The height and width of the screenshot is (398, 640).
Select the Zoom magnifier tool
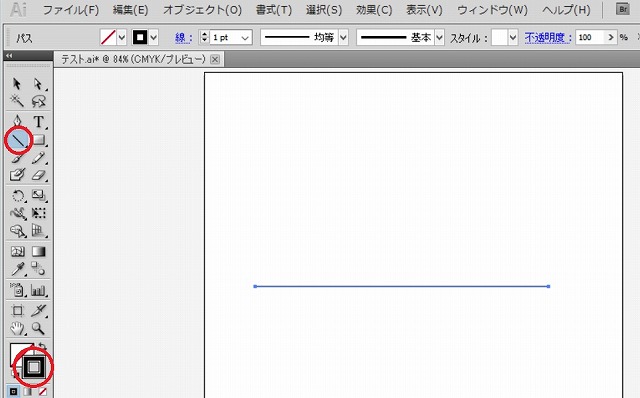pyautogui.click(x=38, y=328)
